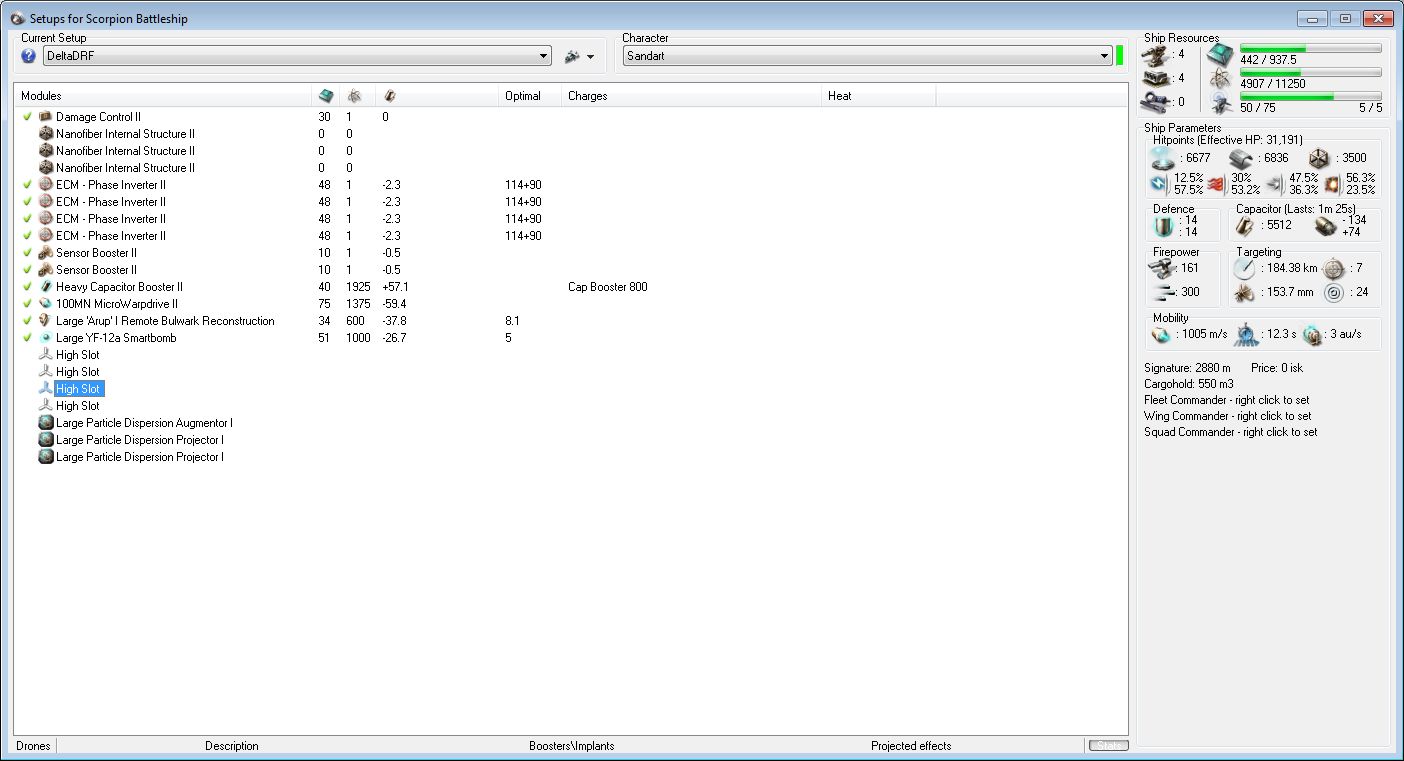Click the kinetic resistance icon showing 47.5%
This screenshot has height=761, width=1404.
[1274, 184]
